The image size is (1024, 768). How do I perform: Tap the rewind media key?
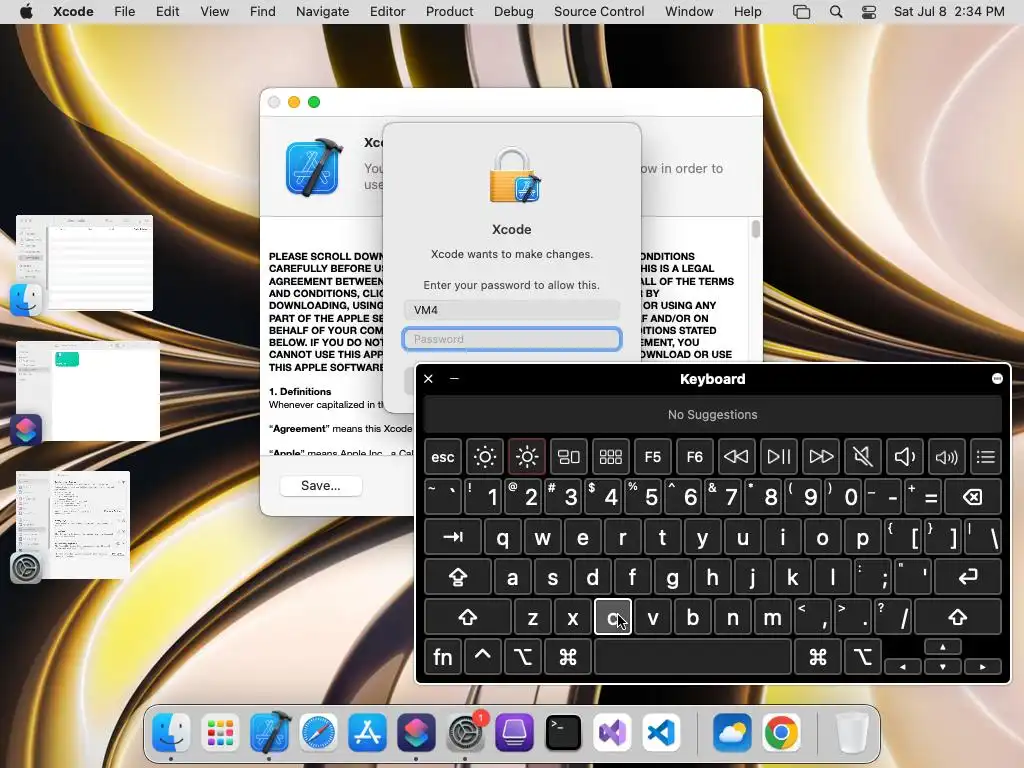coord(736,456)
